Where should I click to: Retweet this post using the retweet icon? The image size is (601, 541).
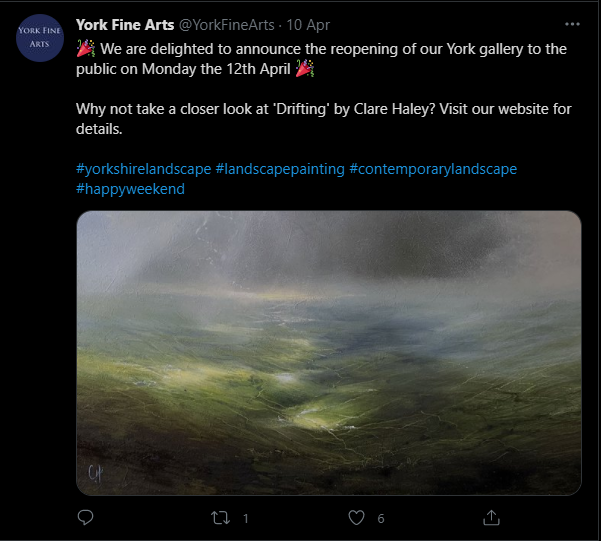[220, 518]
